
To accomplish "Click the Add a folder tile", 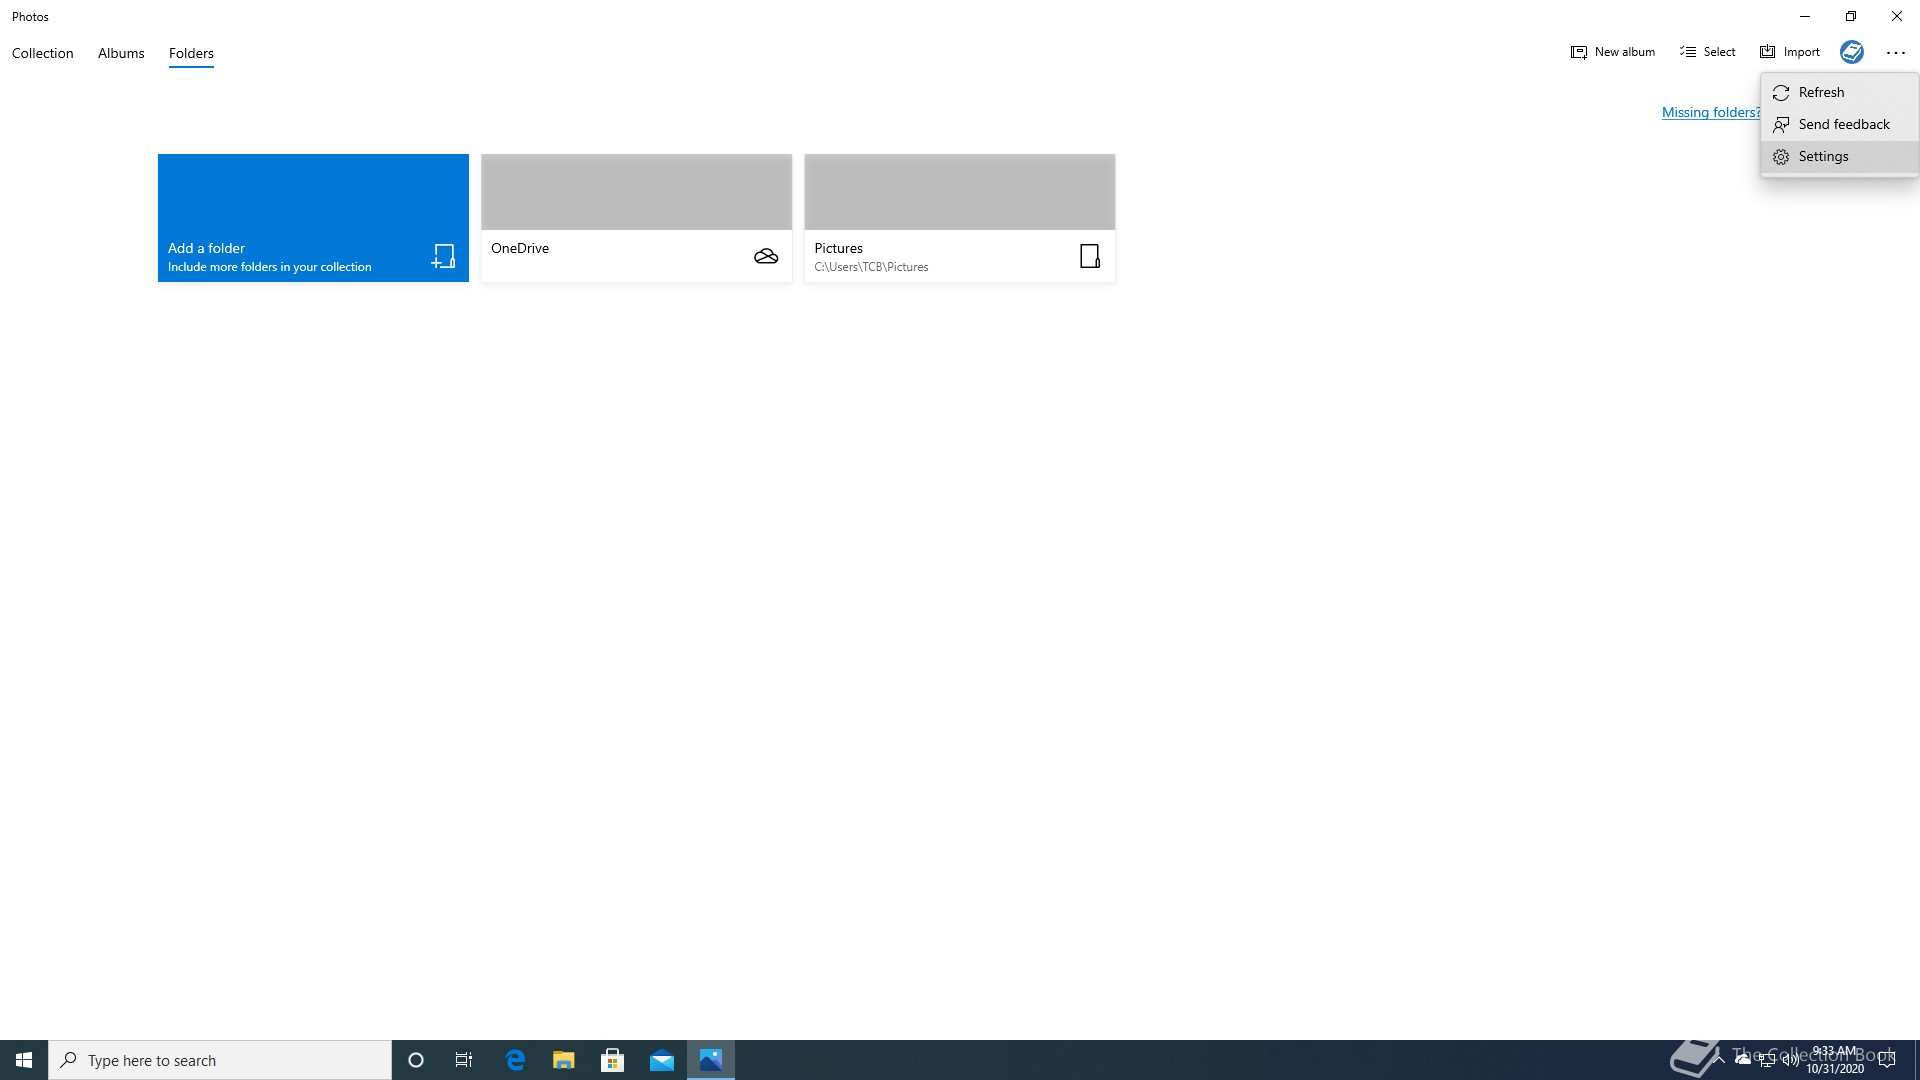I will [x=313, y=217].
